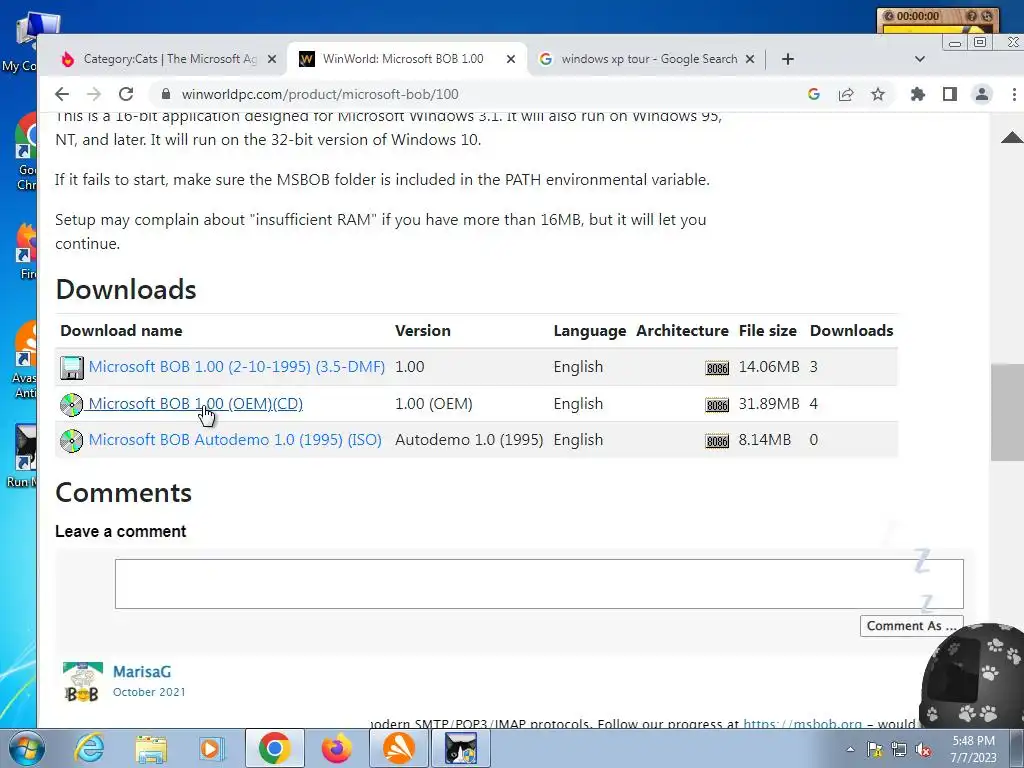Screen dimensions: 1024x768
Task: Click the Action Center flag tray icon
Action: (x=874, y=750)
